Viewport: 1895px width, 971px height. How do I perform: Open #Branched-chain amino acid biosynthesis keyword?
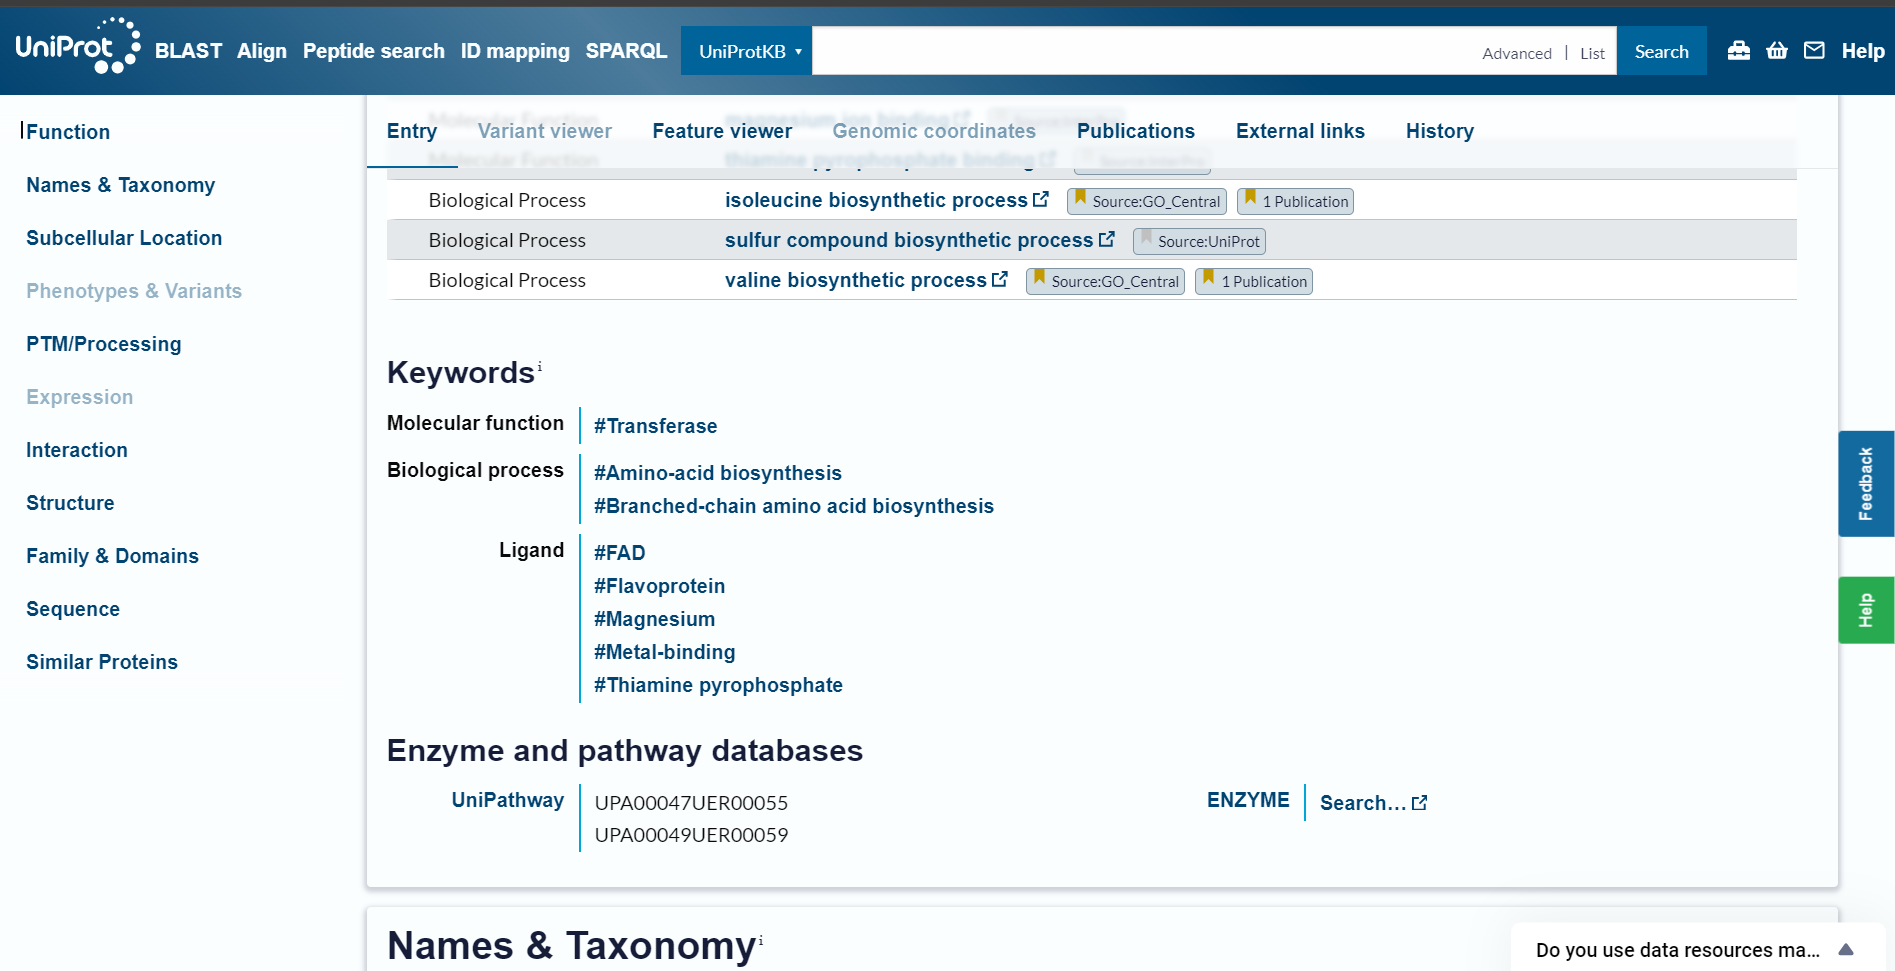pyautogui.click(x=794, y=506)
